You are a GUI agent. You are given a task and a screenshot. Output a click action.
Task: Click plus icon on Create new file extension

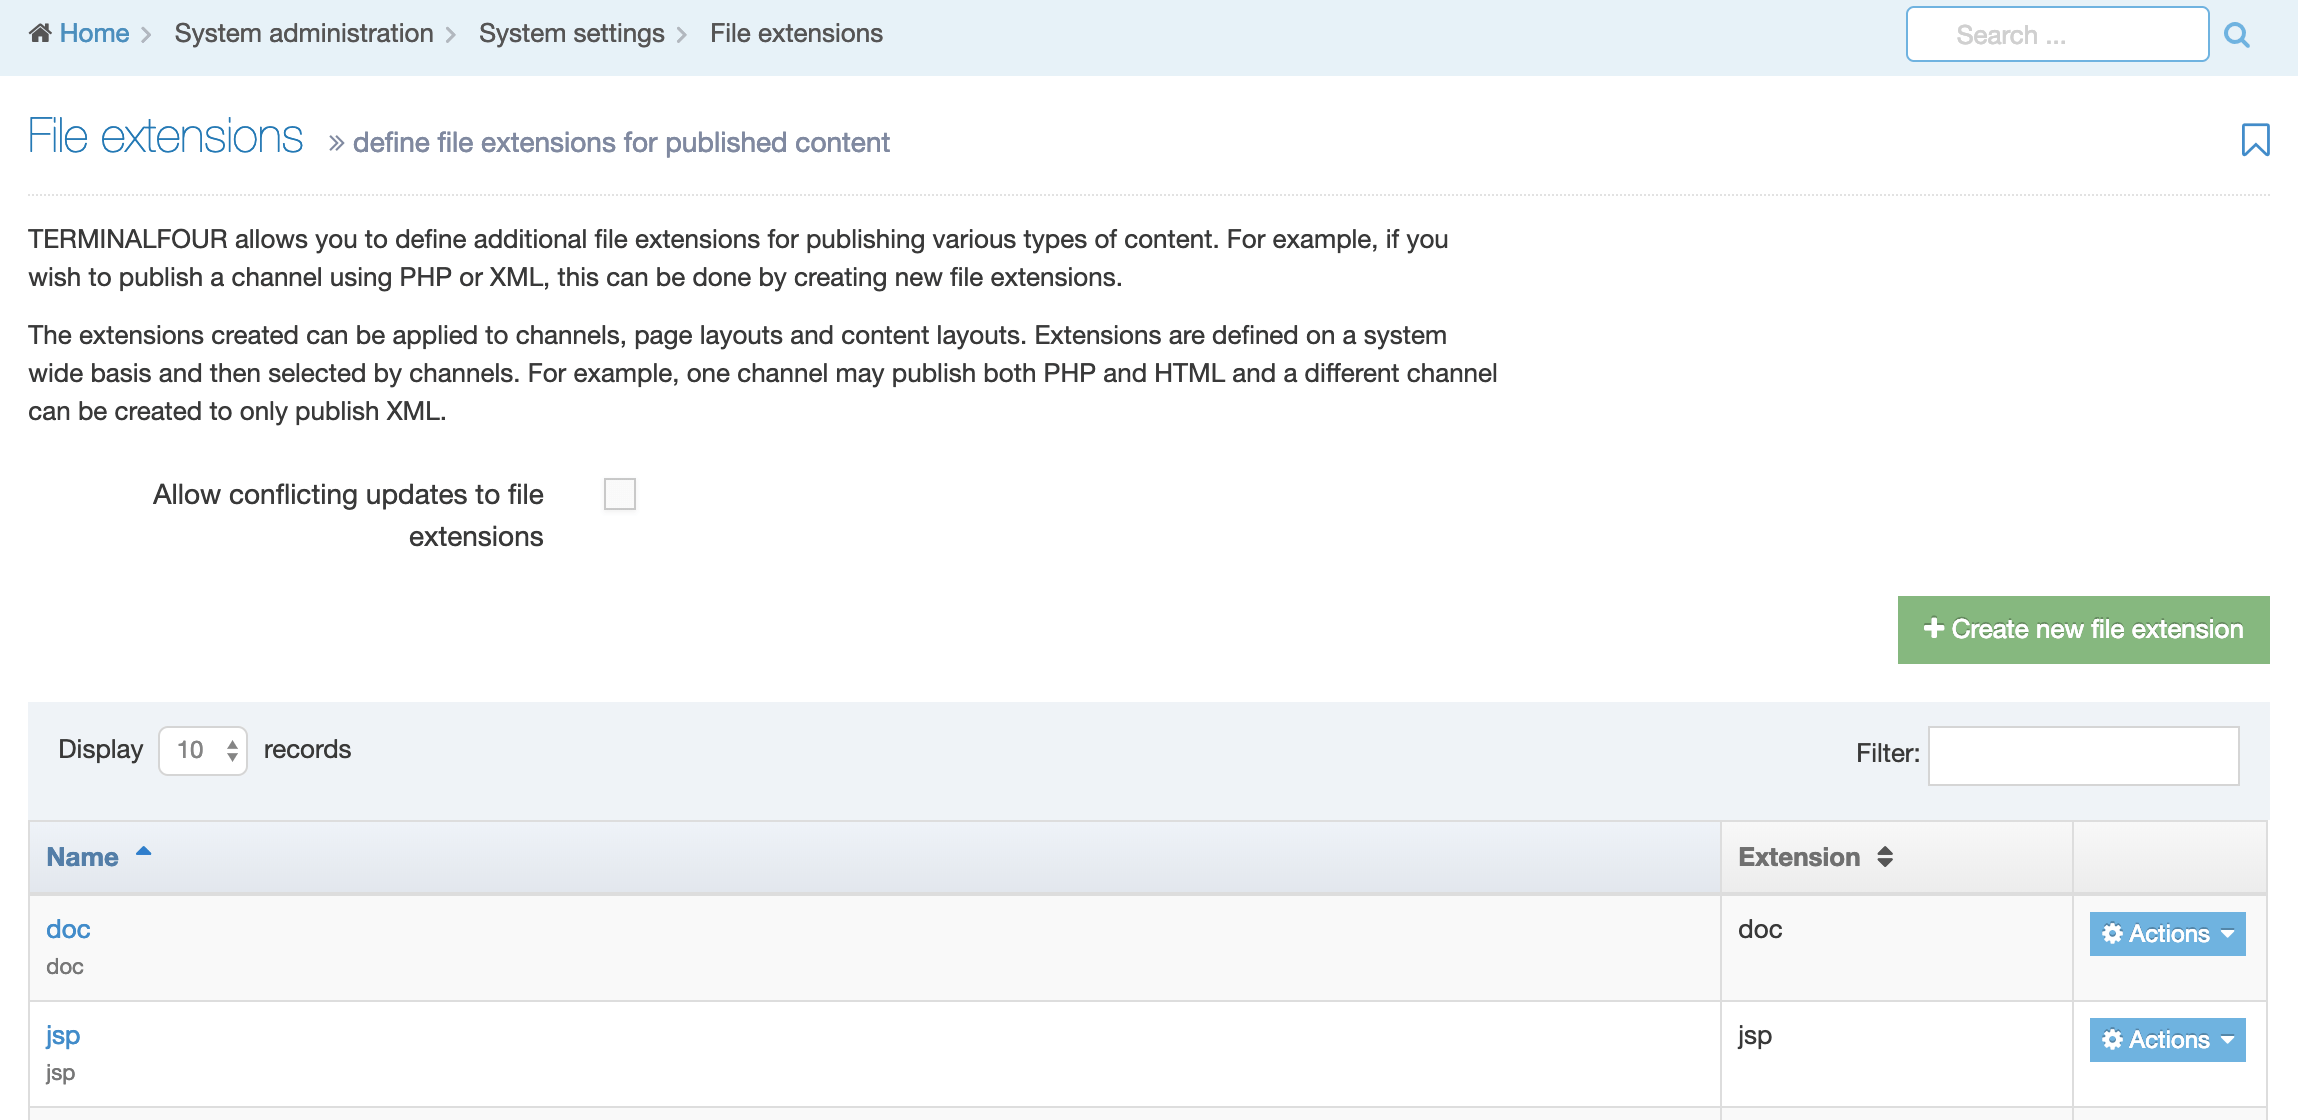[x=1933, y=628]
